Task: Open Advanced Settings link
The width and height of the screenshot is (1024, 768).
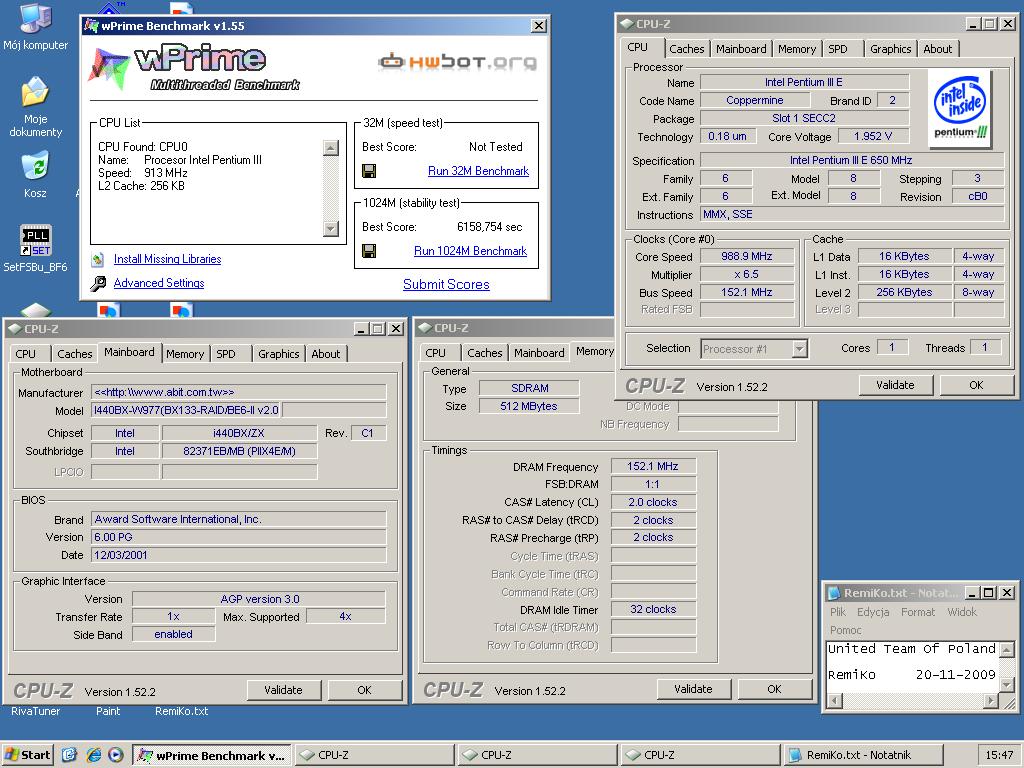Action: [x=159, y=283]
